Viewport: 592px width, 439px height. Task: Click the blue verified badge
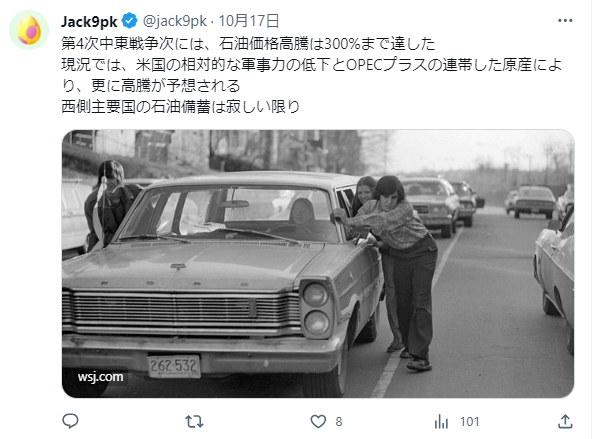[x=130, y=21]
